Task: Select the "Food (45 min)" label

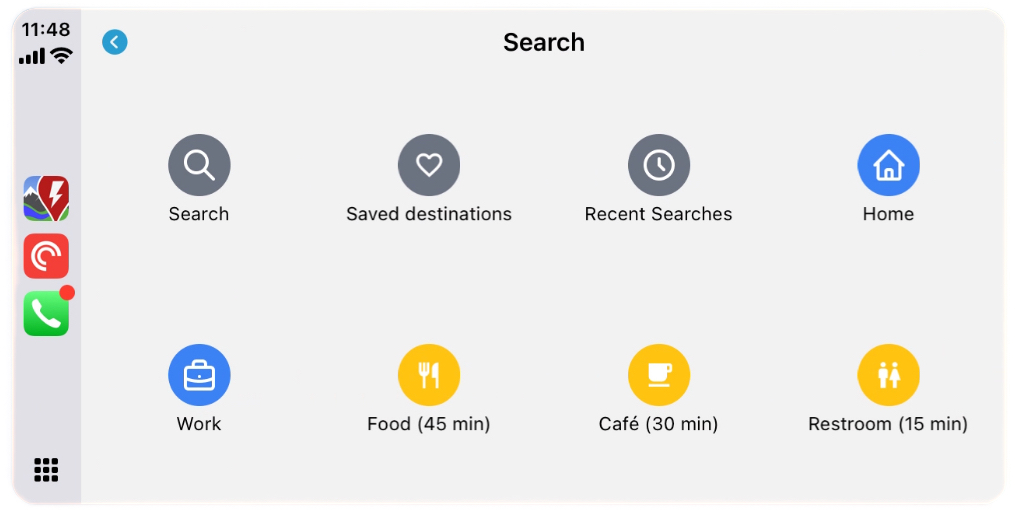Action: (x=429, y=424)
